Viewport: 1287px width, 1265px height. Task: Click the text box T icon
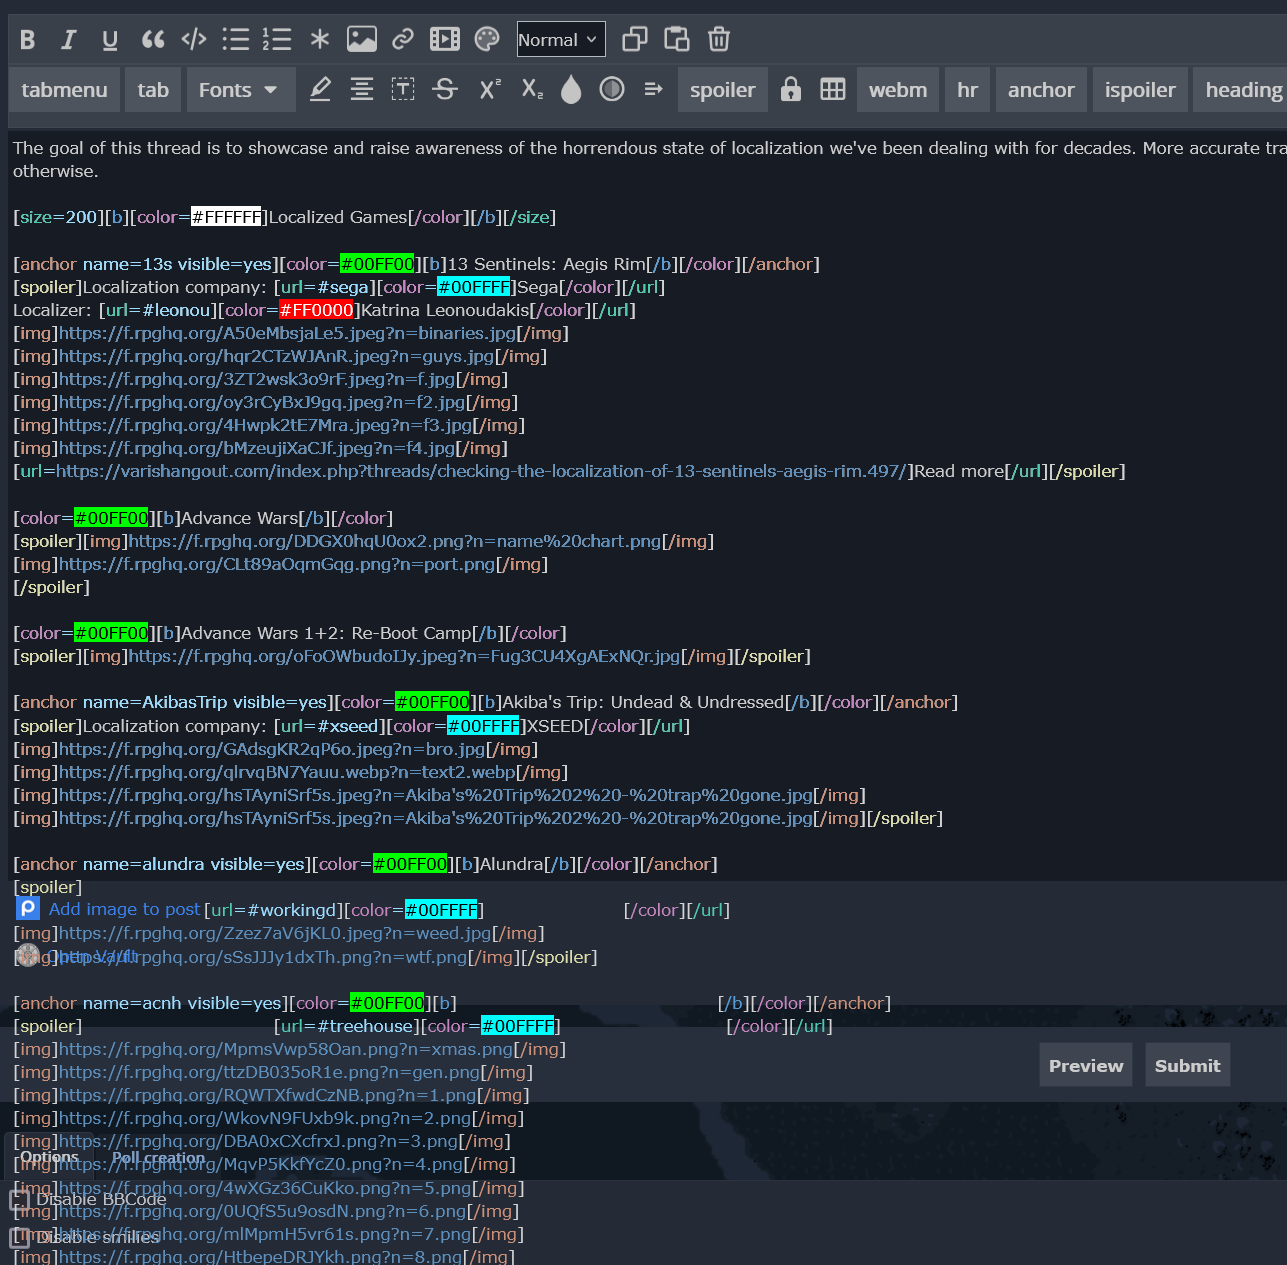(403, 90)
